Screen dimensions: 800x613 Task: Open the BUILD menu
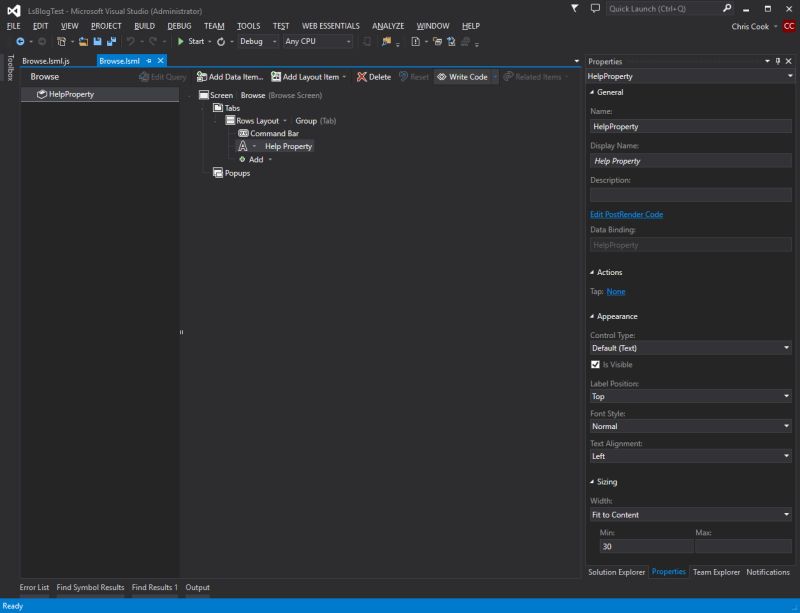click(x=144, y=26)
